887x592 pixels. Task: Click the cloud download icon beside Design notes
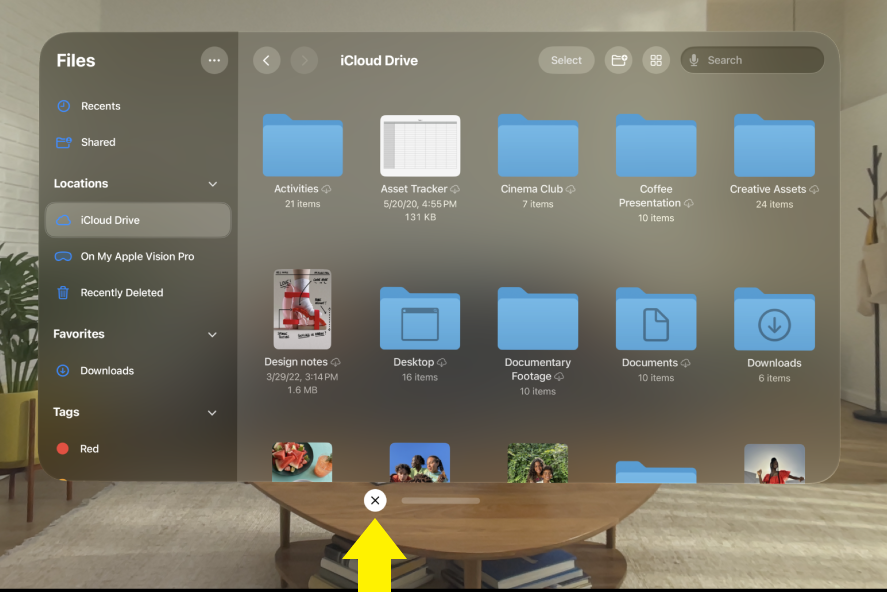coord(335,362)
